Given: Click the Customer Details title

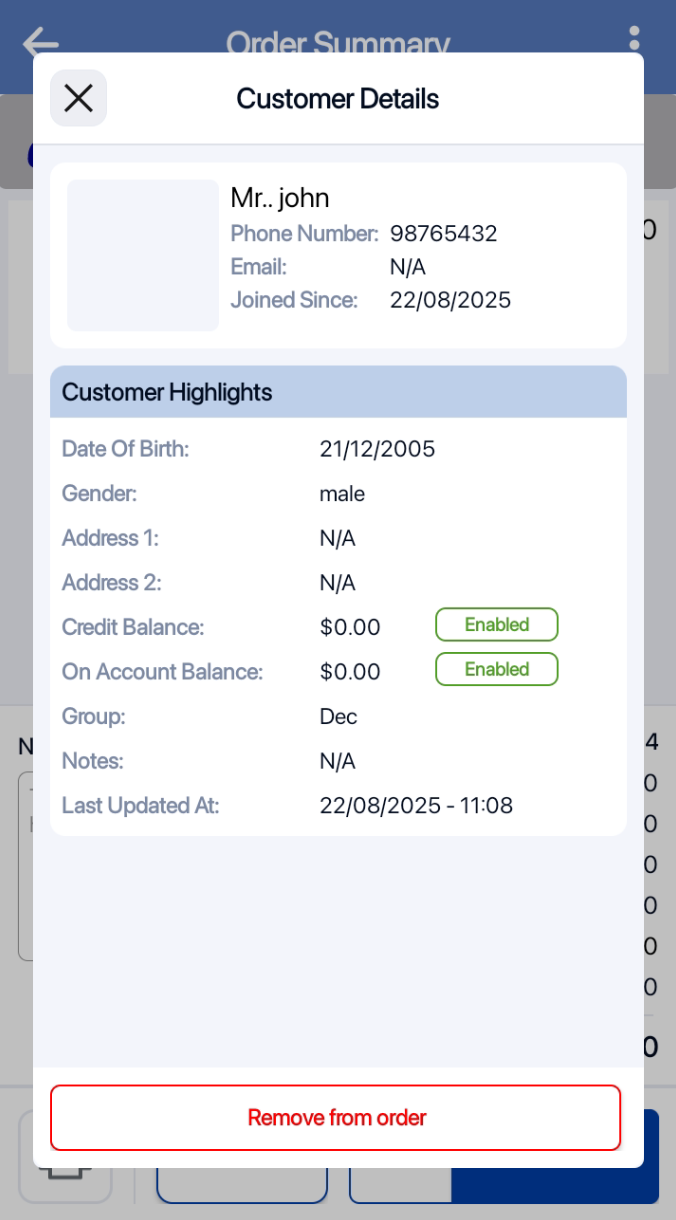Looking at the screenshot, I should (x=338, y=99).
